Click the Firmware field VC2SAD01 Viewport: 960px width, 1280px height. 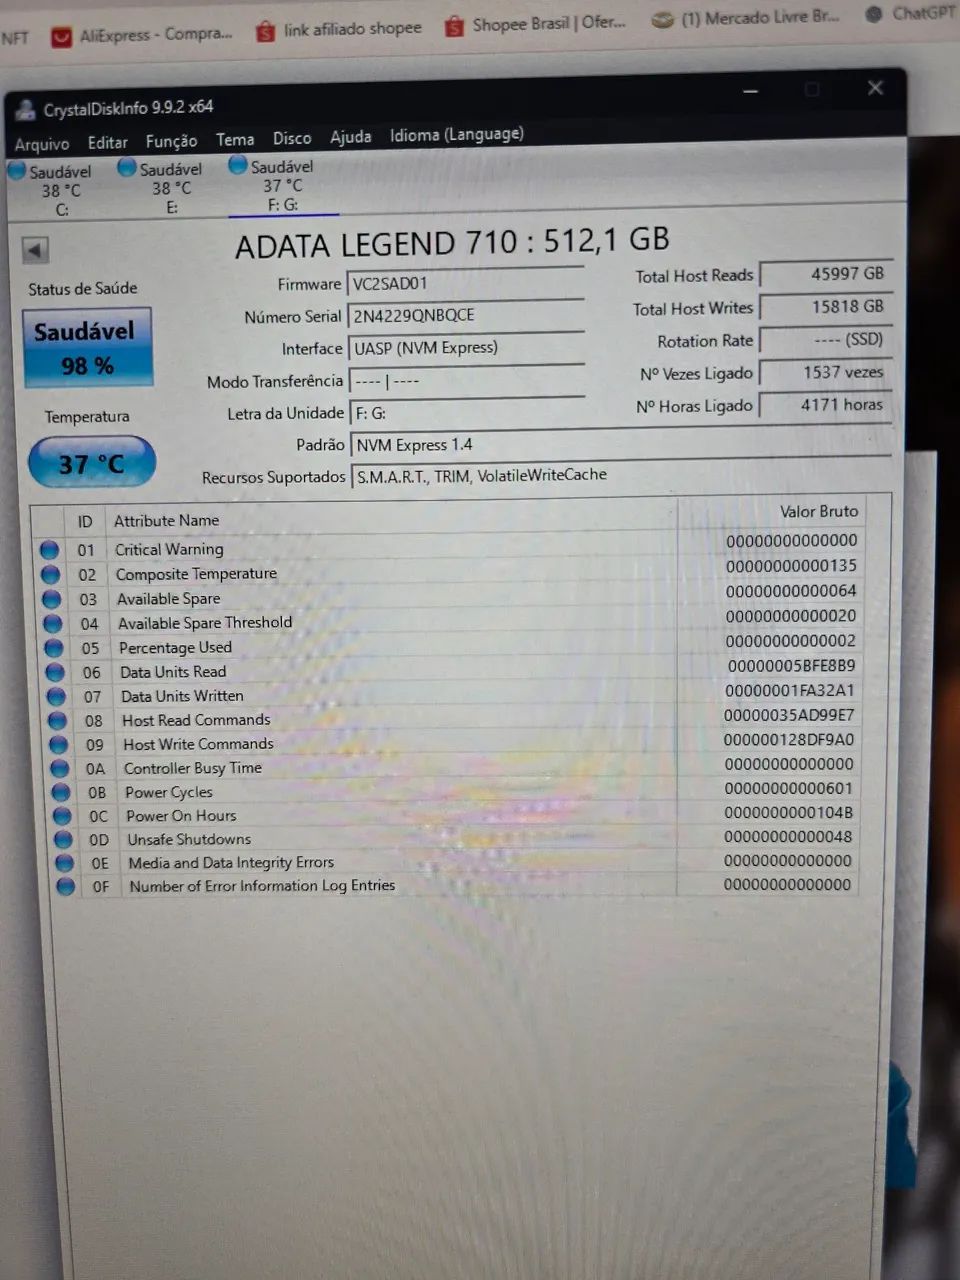point(465,283)
